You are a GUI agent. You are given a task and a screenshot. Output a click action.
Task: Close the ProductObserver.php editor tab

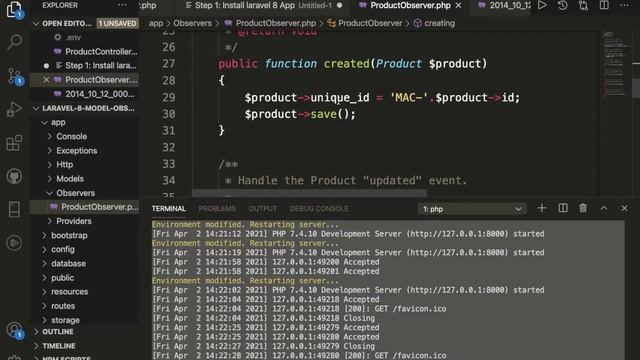tap(458, 5)
